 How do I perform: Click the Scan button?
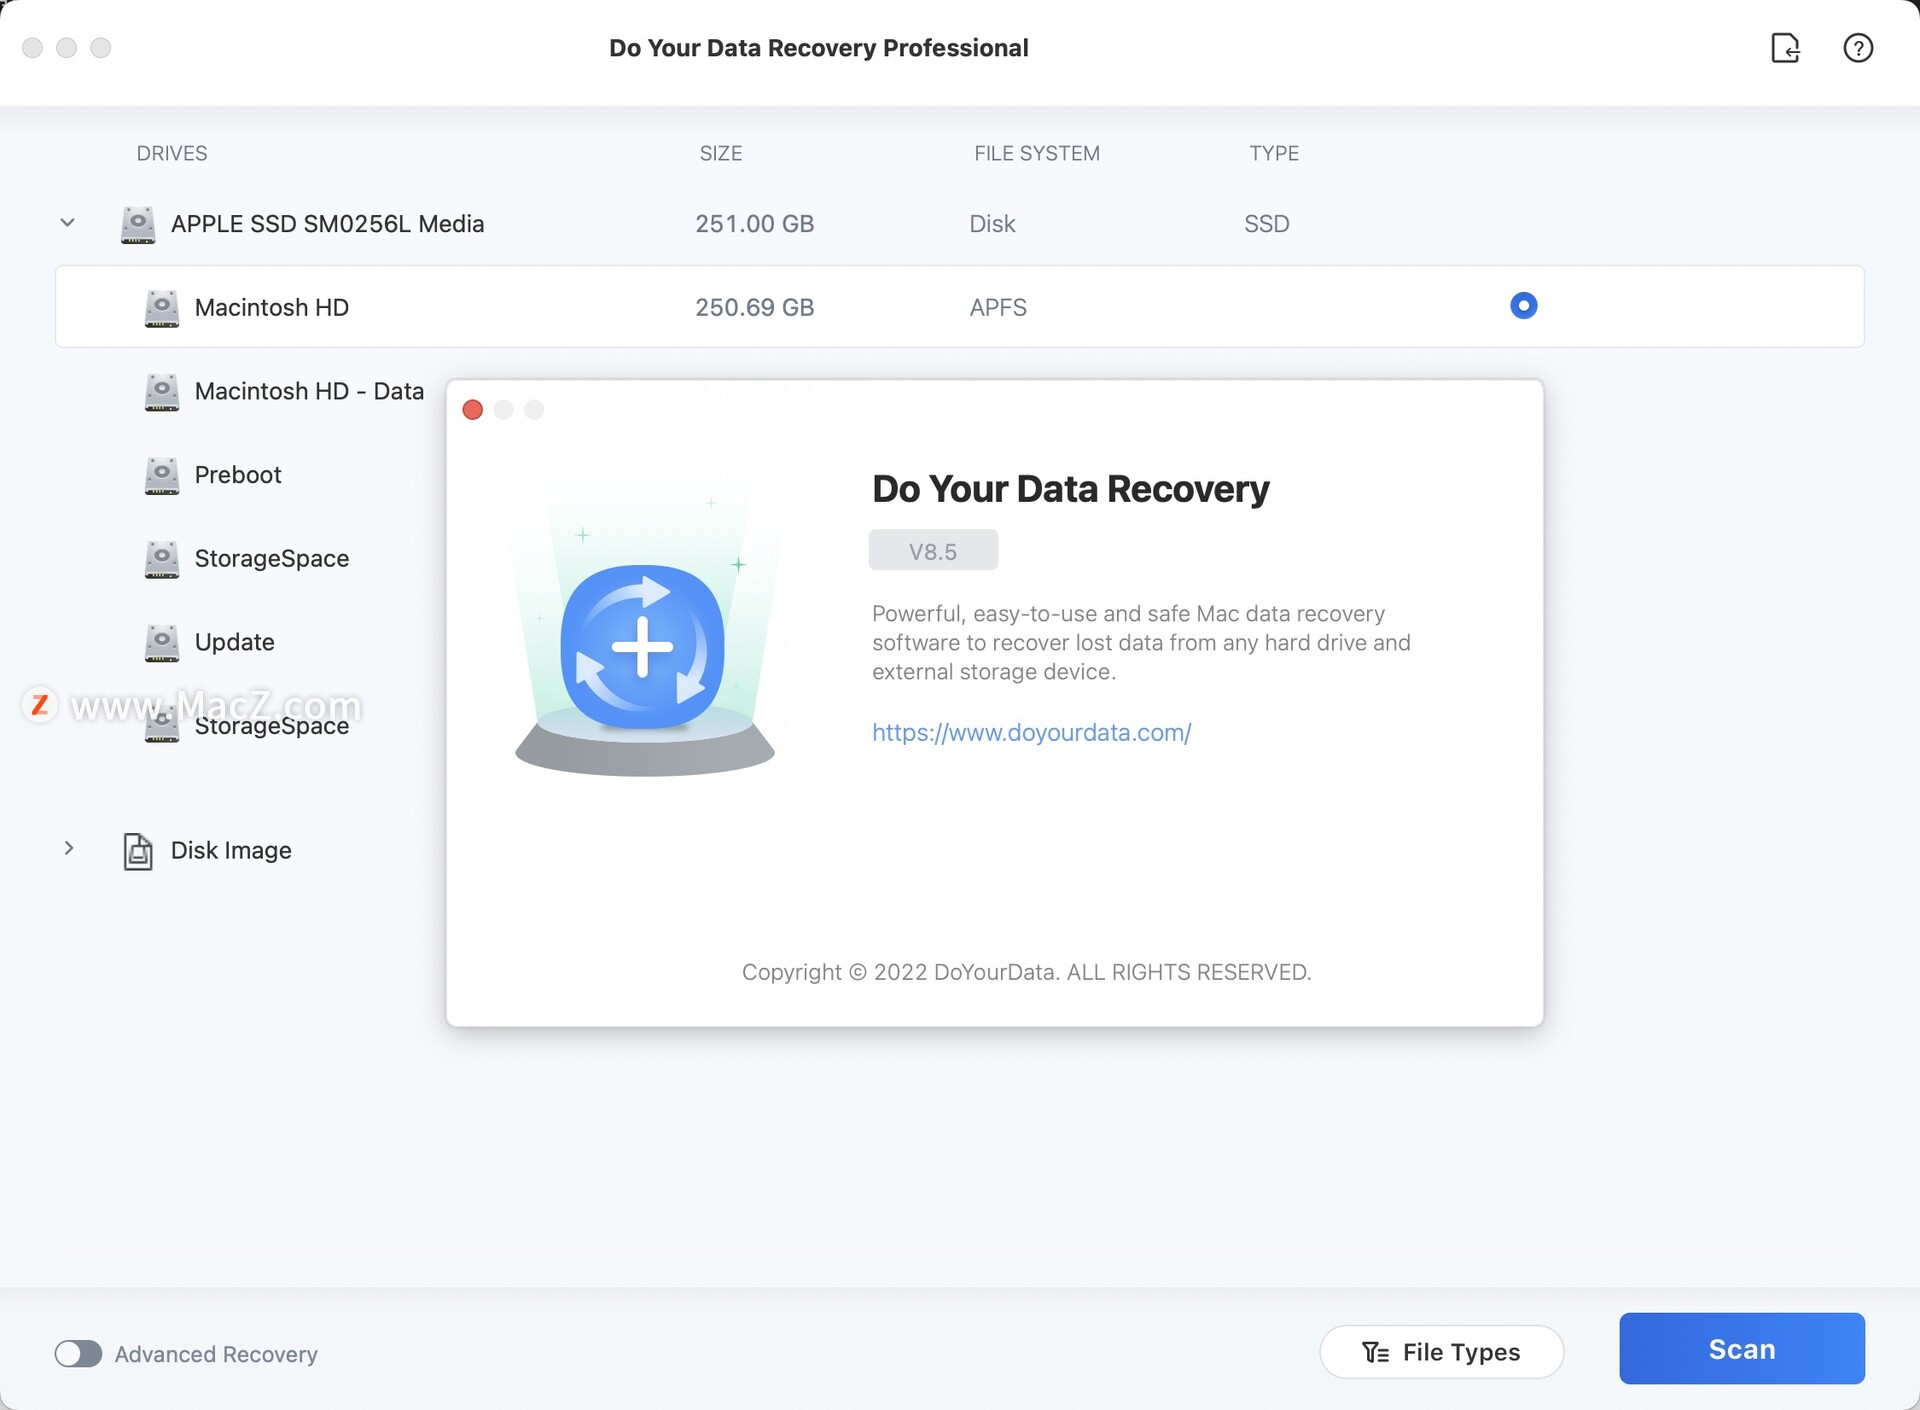(1743, 1350)
